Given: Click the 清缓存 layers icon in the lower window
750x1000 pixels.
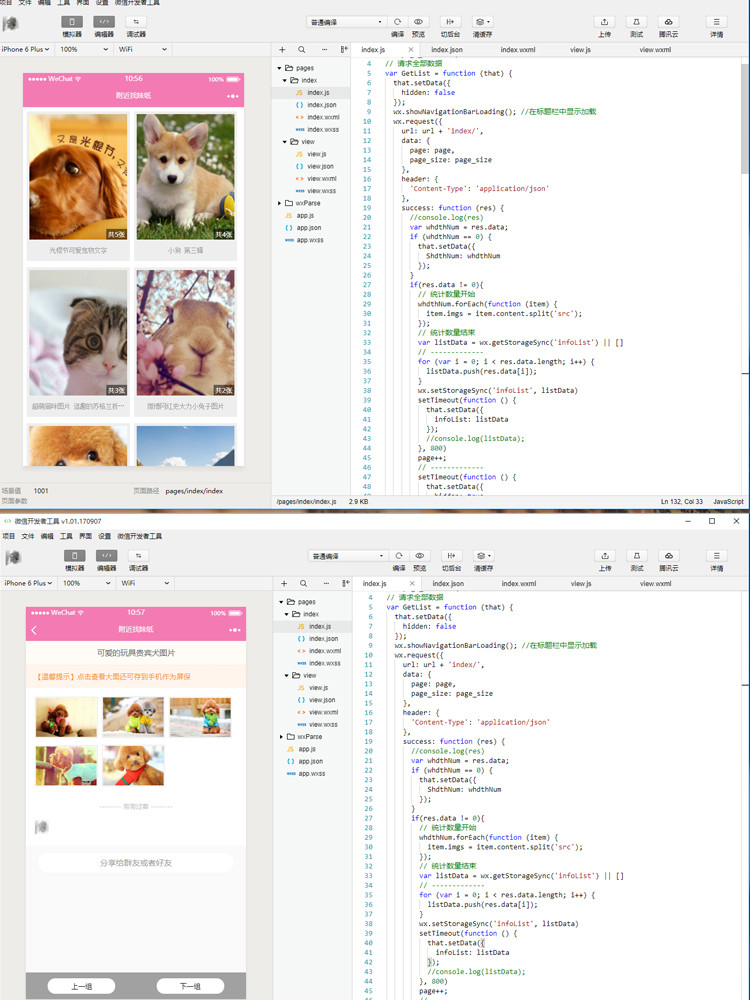Looking at the screenshot, I should pos(483,555).
